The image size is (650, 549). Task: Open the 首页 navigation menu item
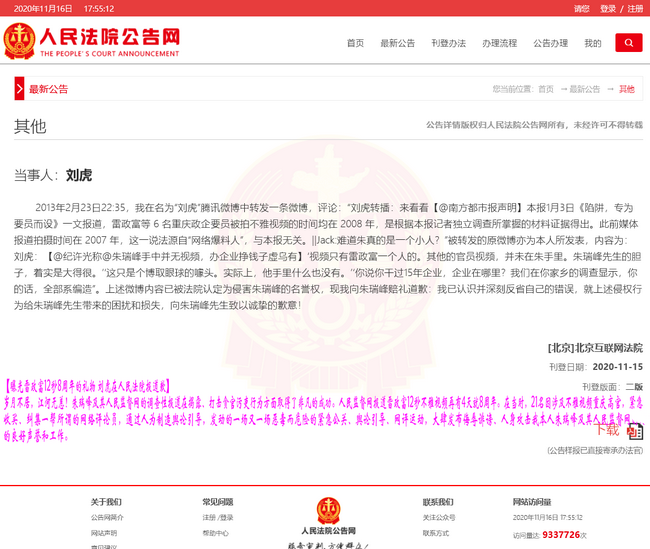click(355, 43)
